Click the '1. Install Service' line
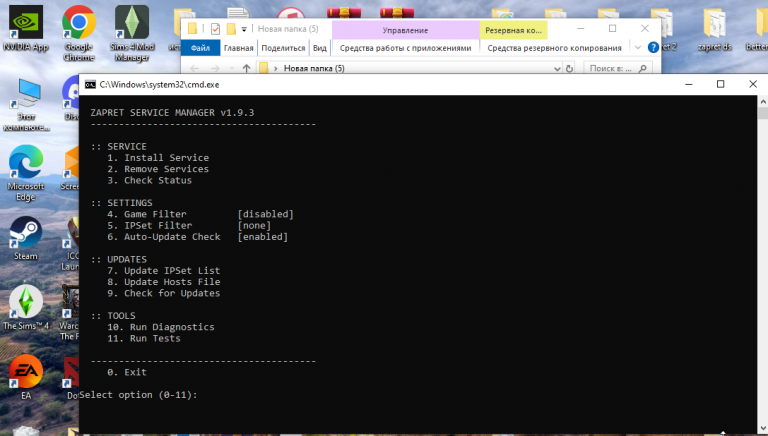This screenshot has width=768, height=436. (x=158, y=158)
